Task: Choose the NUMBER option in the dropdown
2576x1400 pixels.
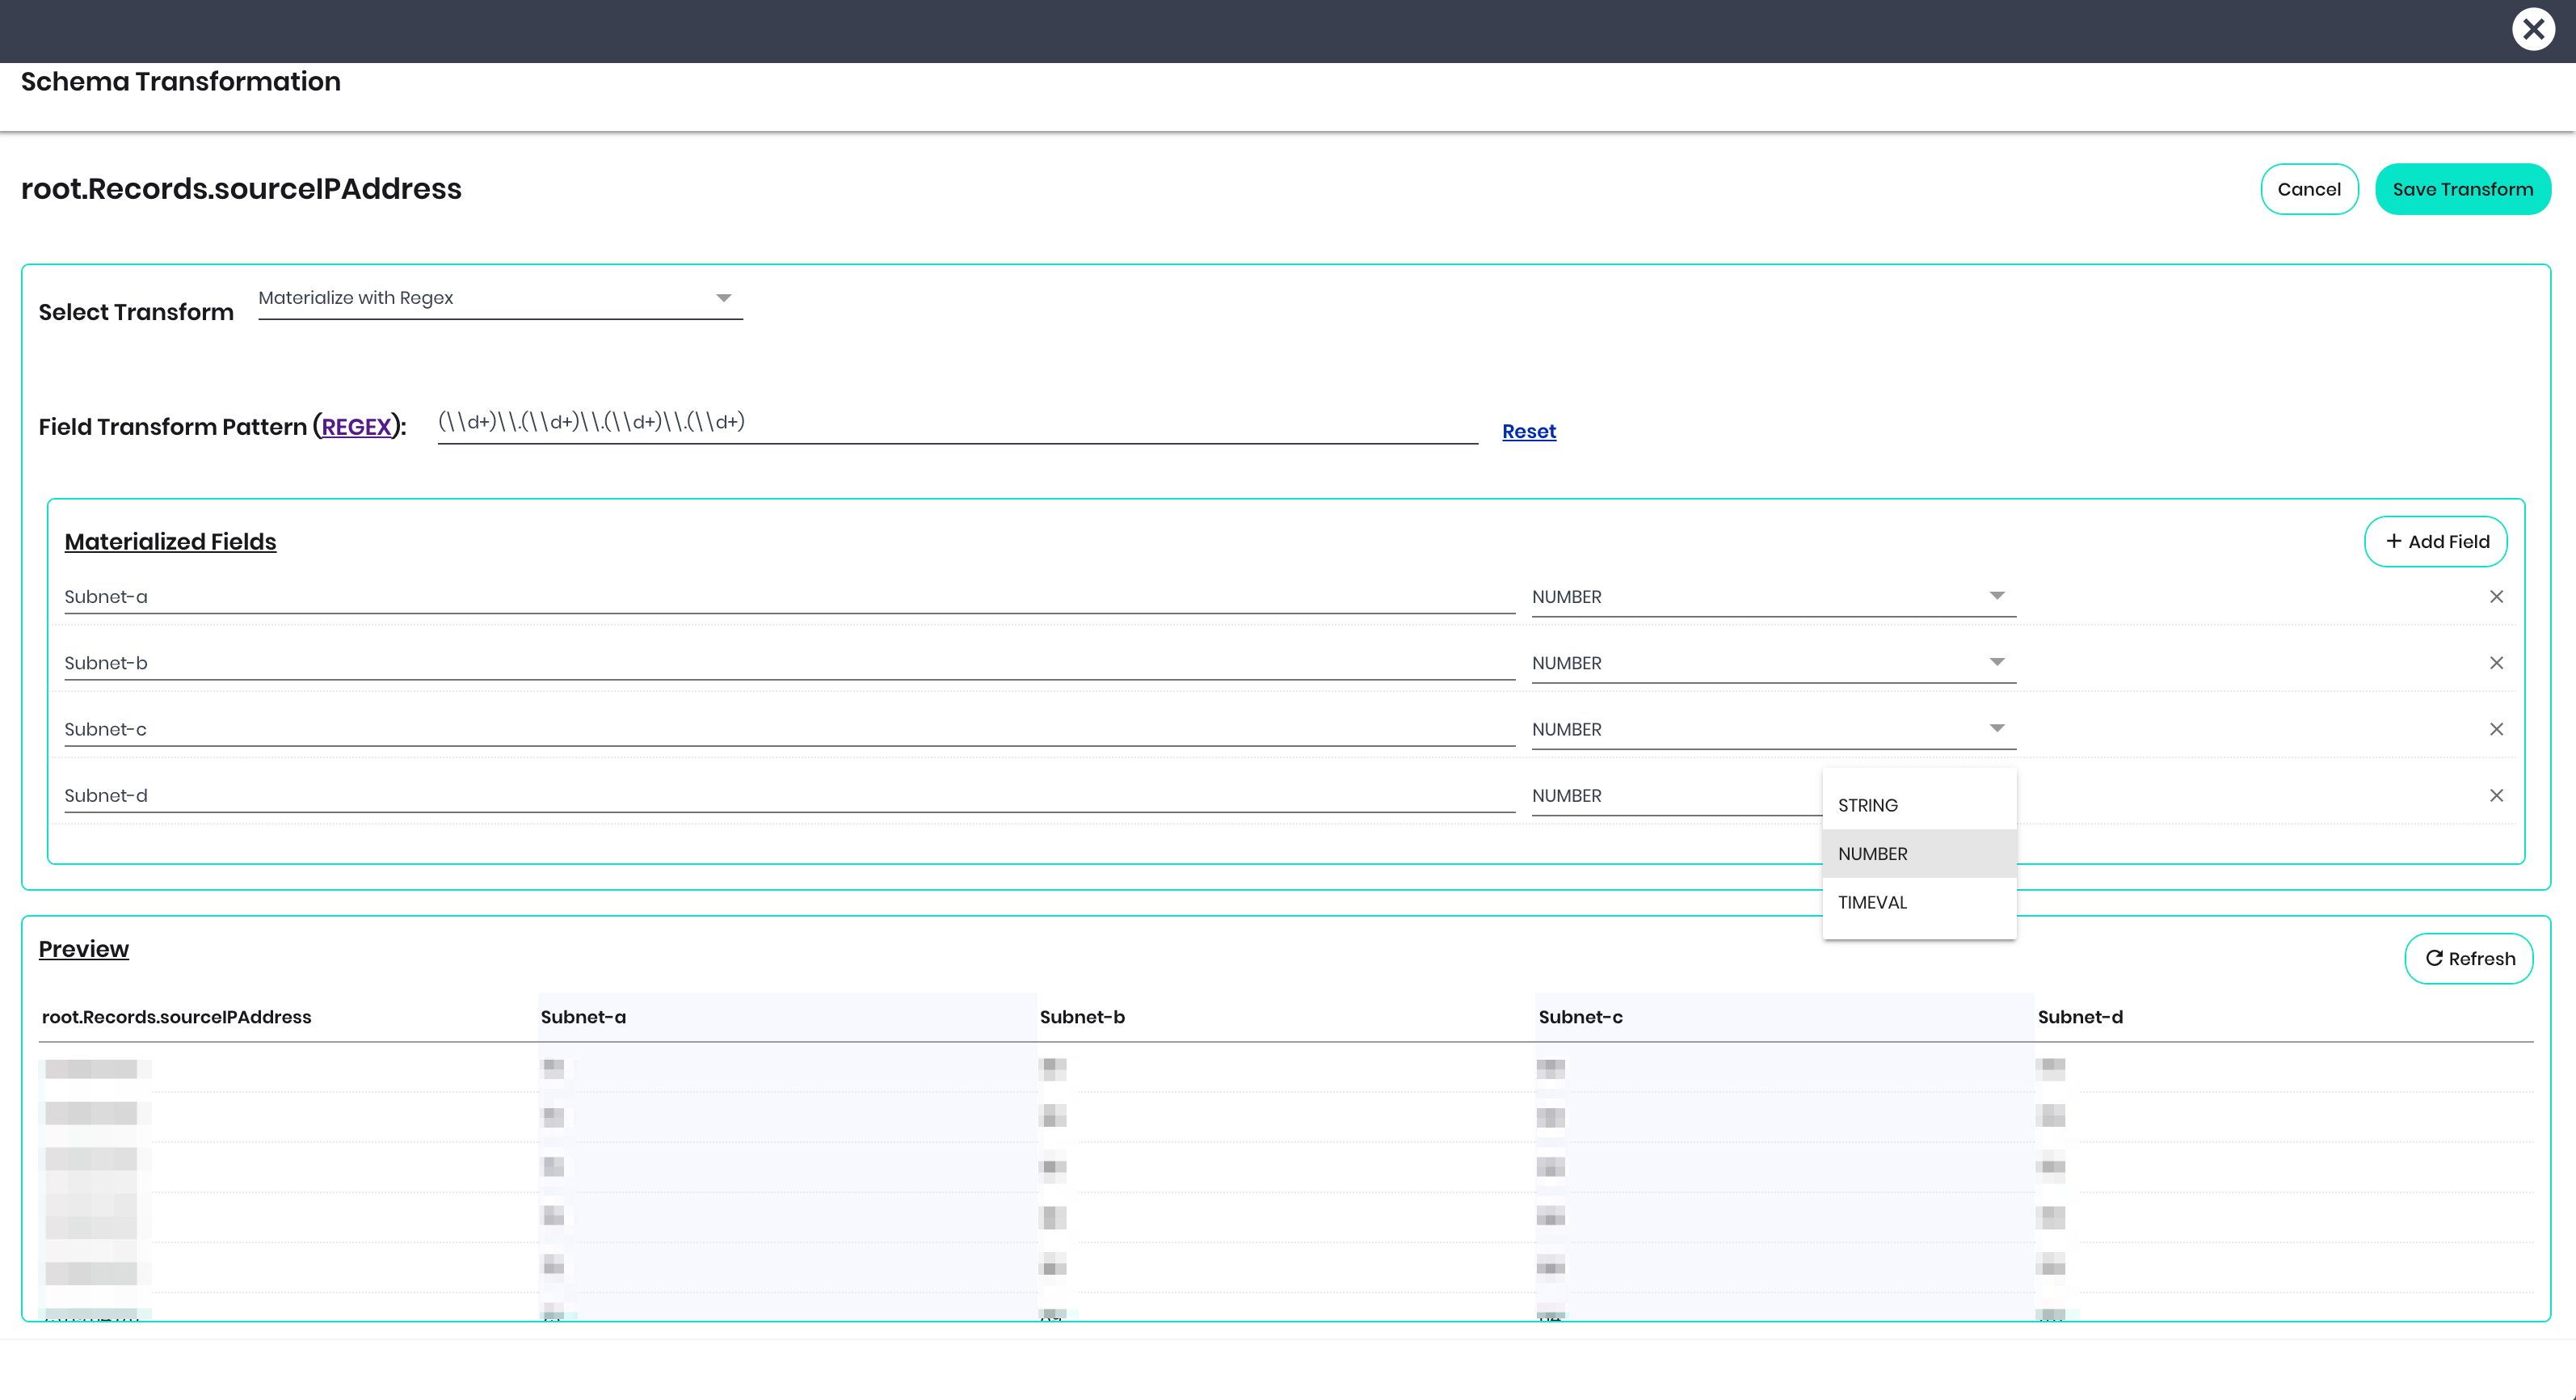Action: pos(1873,854)
